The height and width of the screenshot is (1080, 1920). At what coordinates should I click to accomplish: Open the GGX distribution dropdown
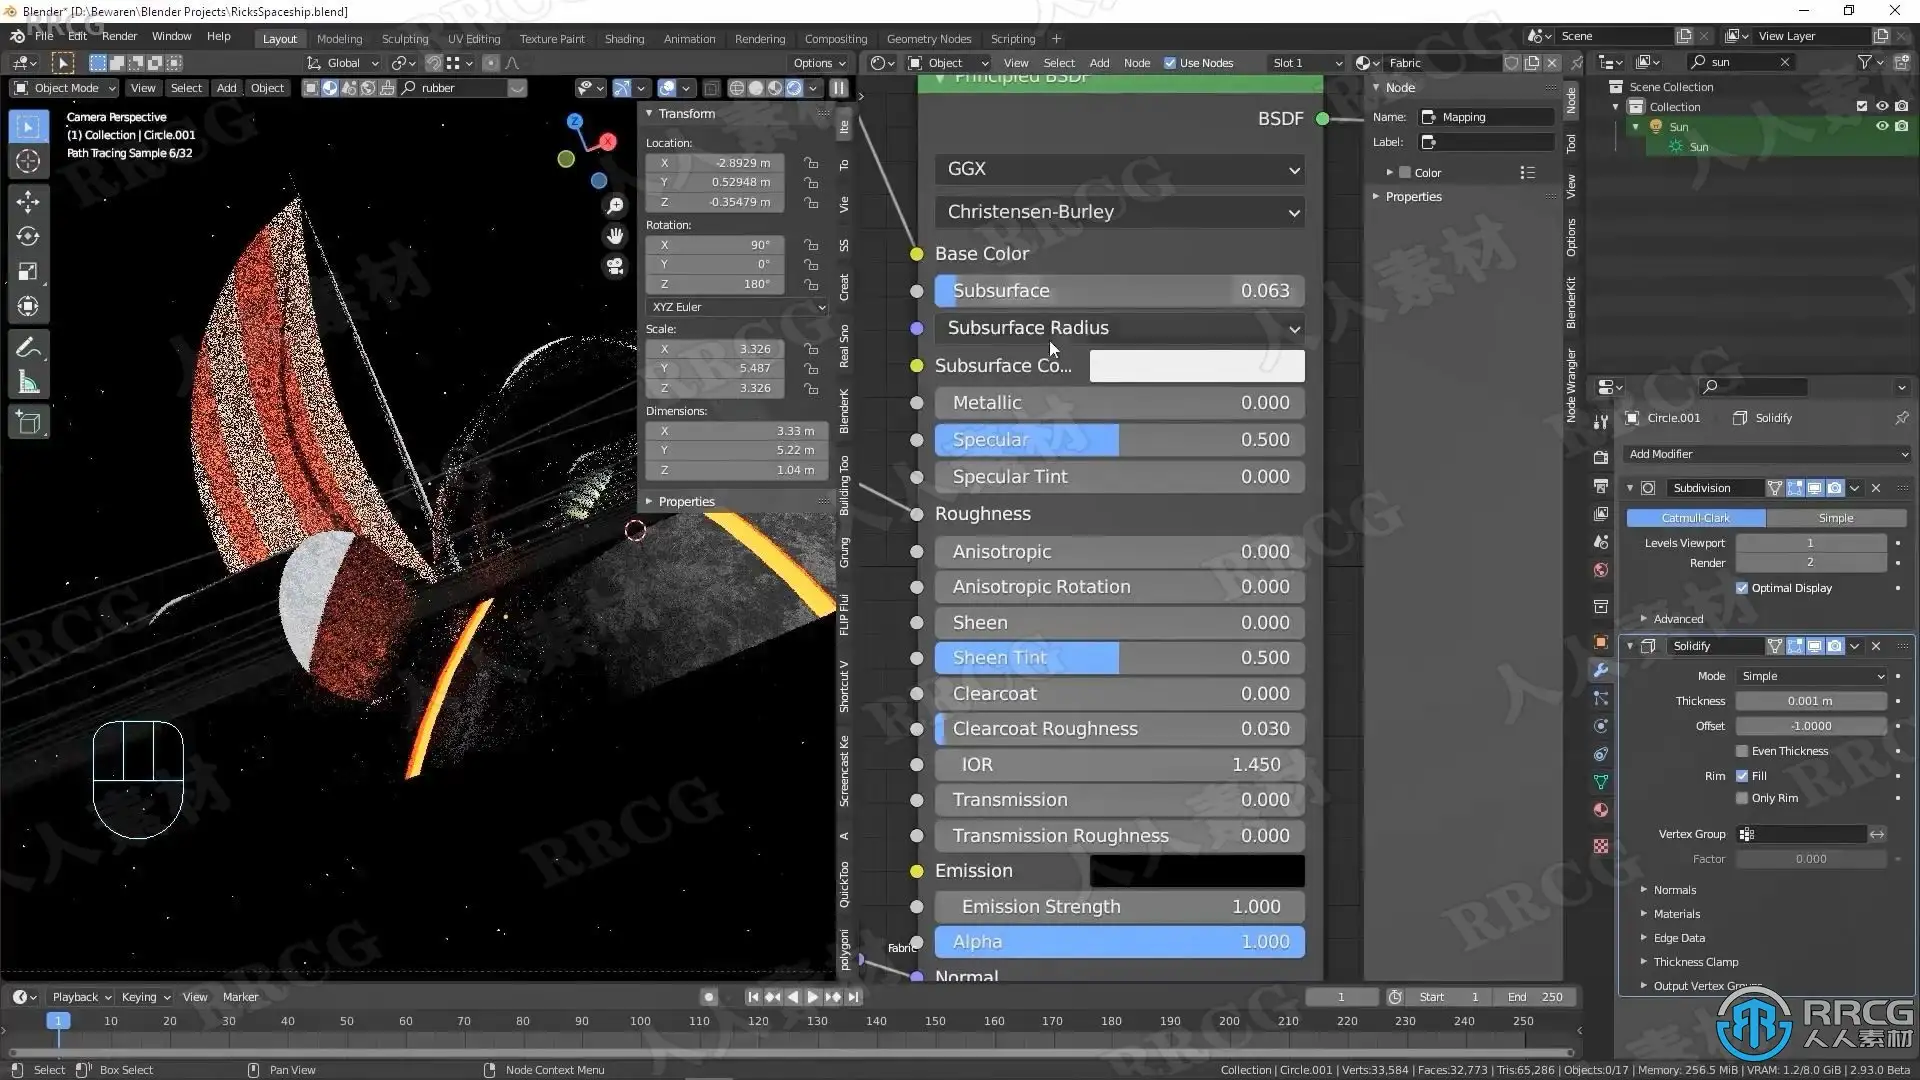pos(1119,169)
